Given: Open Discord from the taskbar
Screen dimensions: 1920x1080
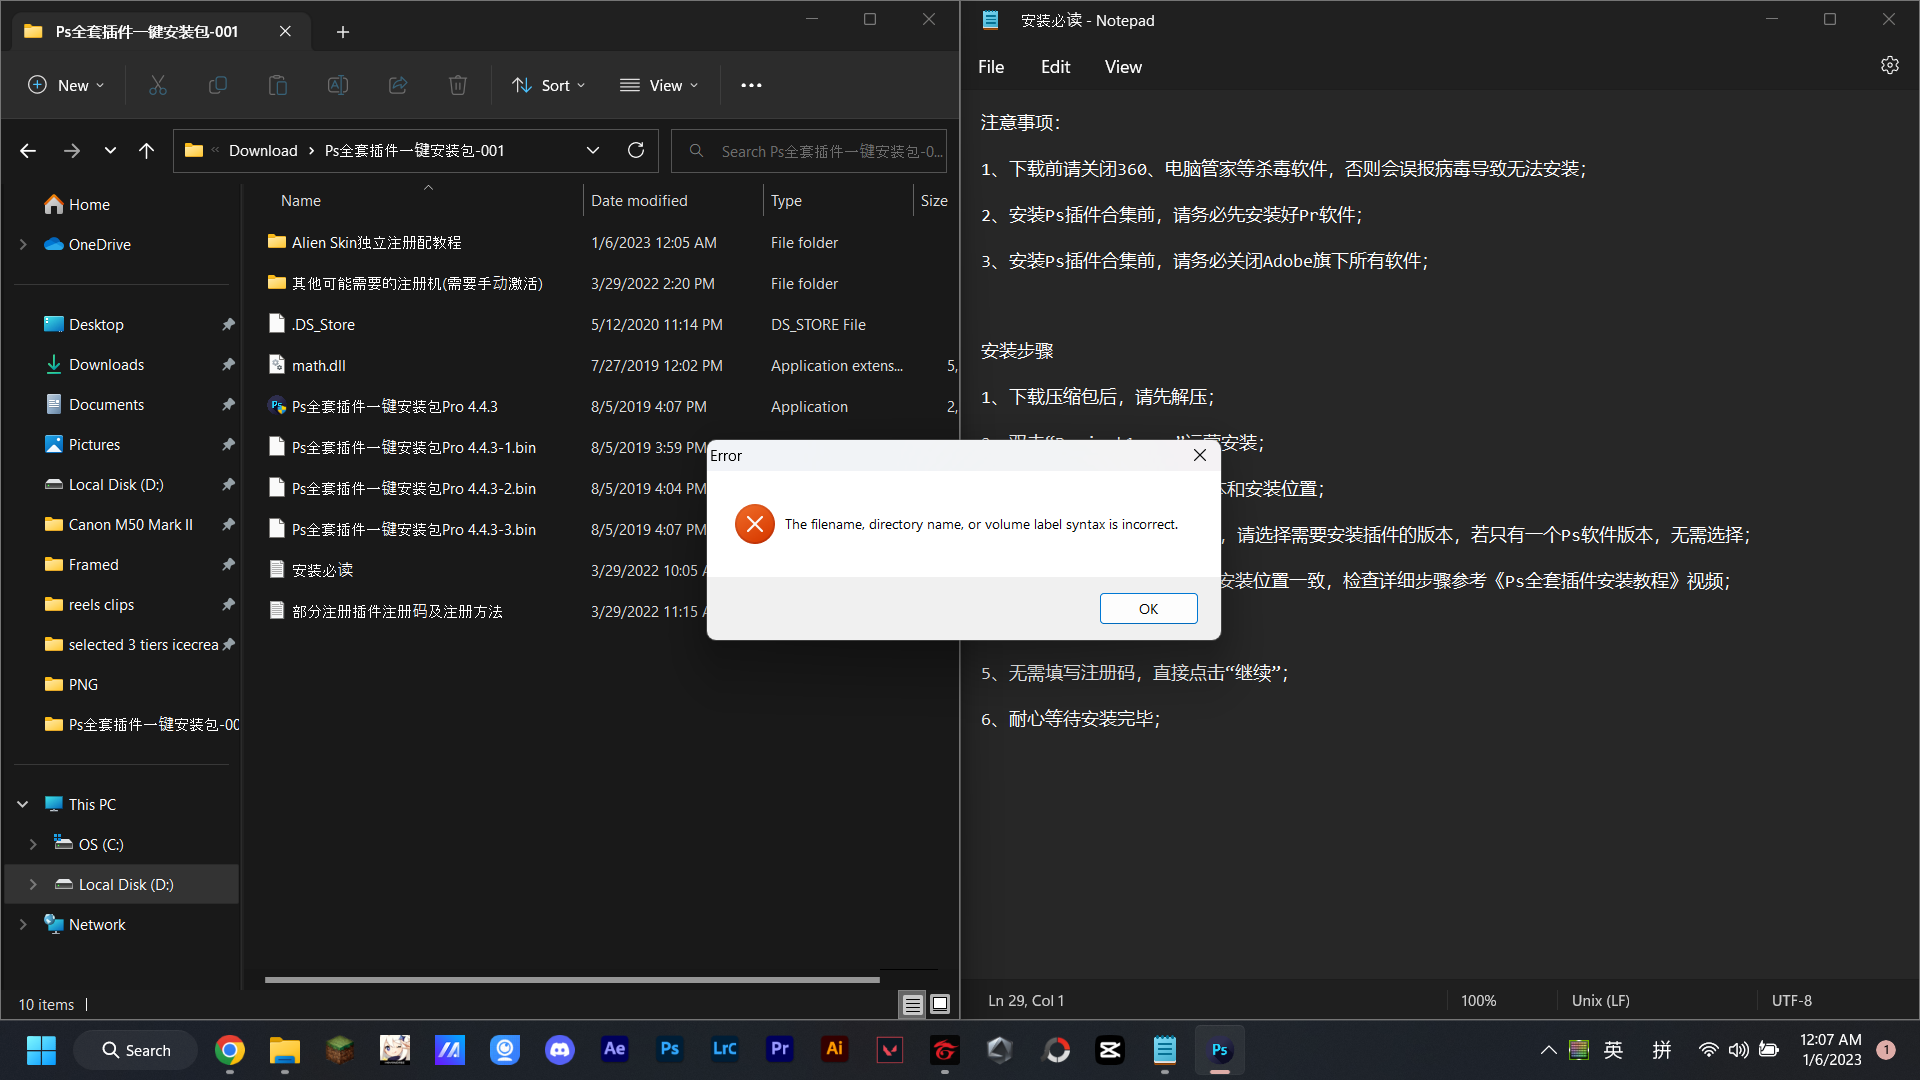Looking at the screenshot, I should tap(559, 1049).
